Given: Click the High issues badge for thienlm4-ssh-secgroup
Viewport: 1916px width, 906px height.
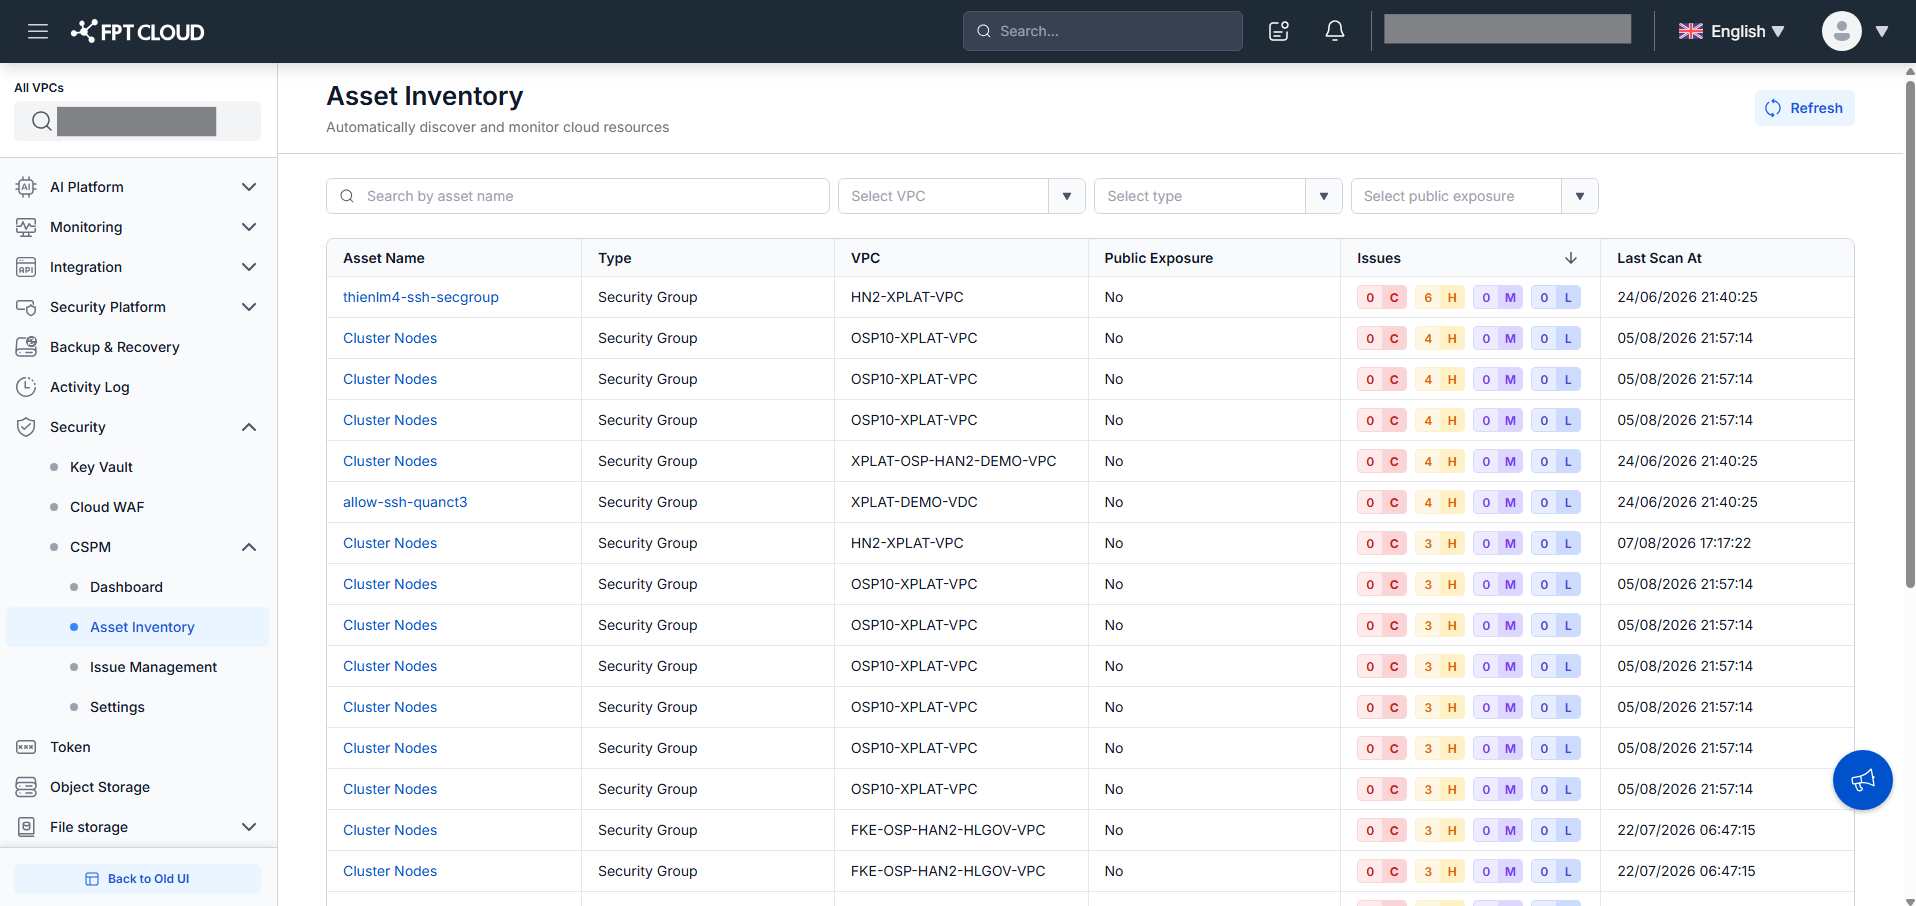Looking at the screenshot, I should coord(1439,297).
